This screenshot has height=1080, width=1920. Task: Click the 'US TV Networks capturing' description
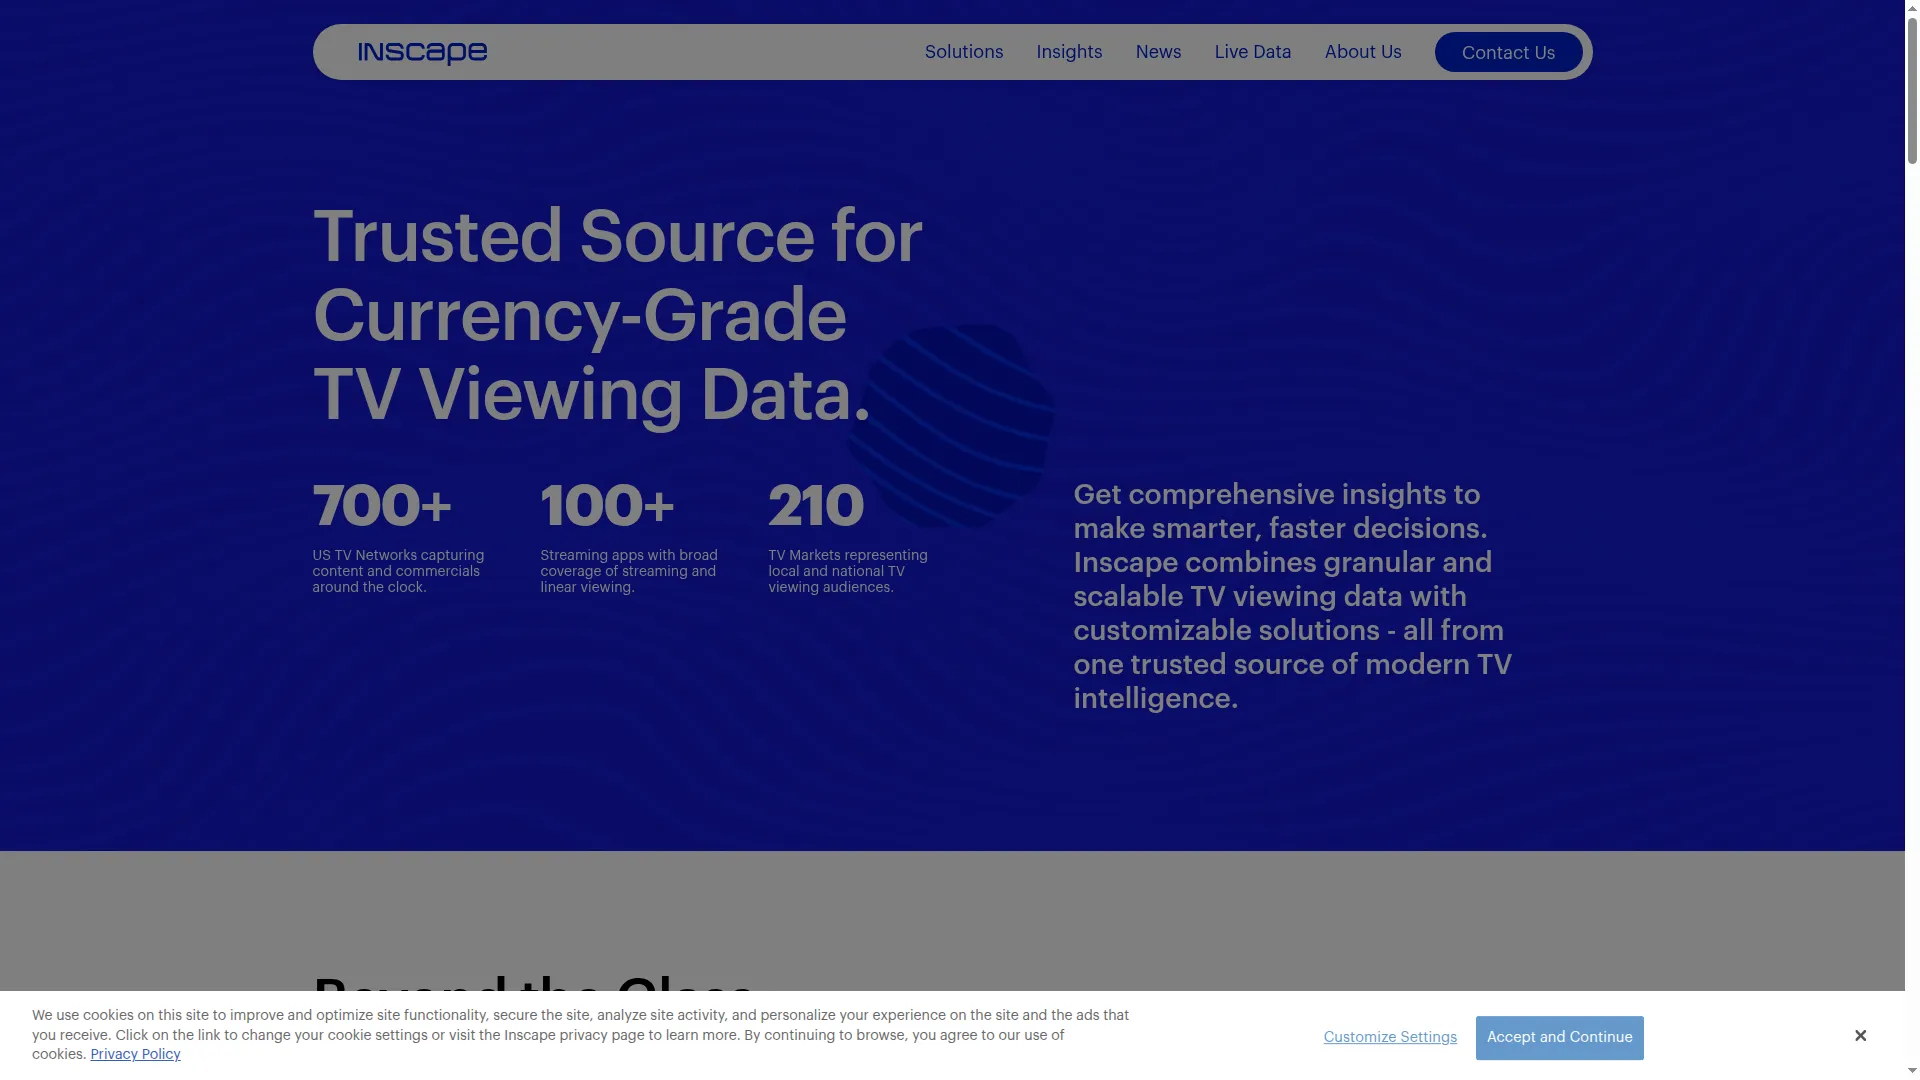(398, 571)
